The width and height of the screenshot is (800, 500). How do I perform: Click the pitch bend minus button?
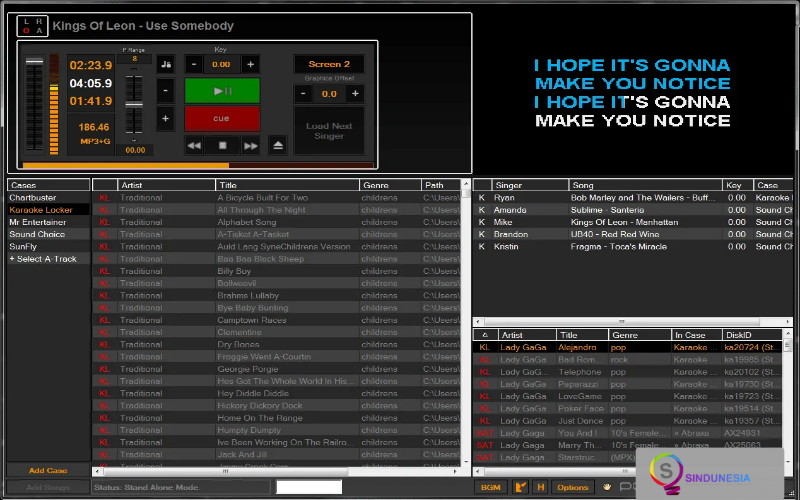click(x=165, y=91)
